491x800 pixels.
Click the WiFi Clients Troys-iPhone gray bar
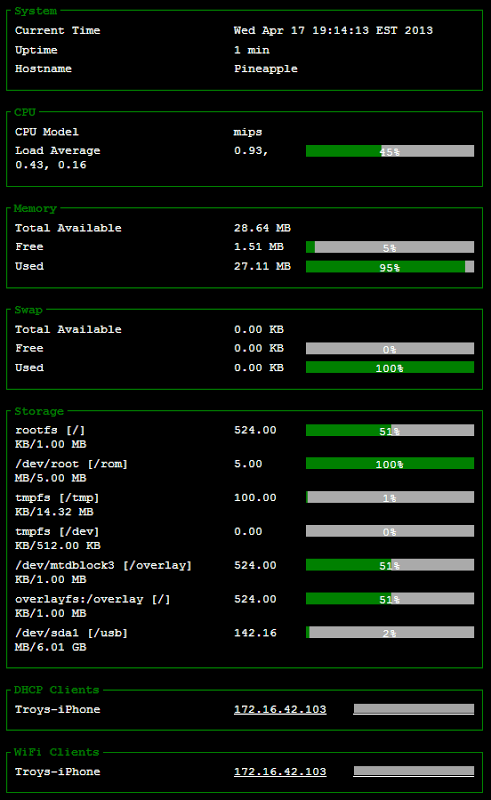(x=414, y=771)
